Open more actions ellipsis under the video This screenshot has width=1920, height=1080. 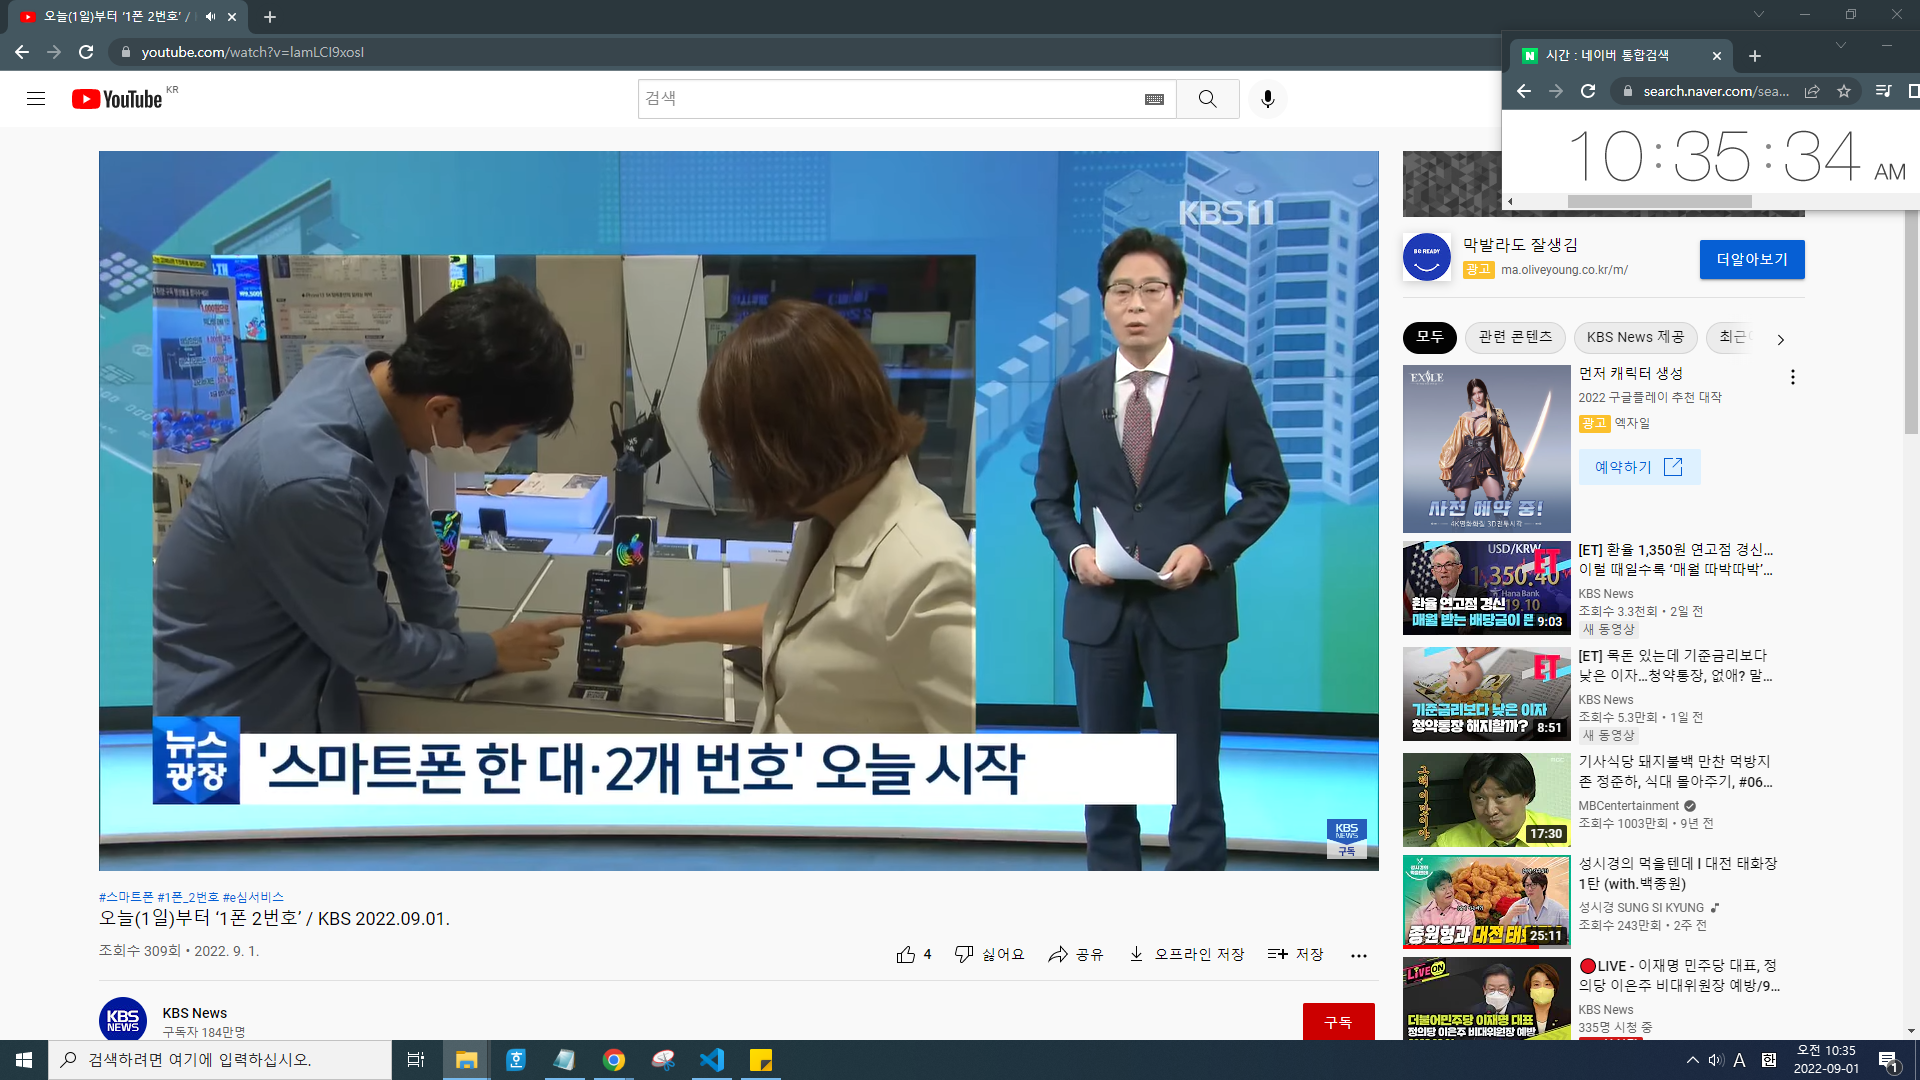coord(1358,955)
